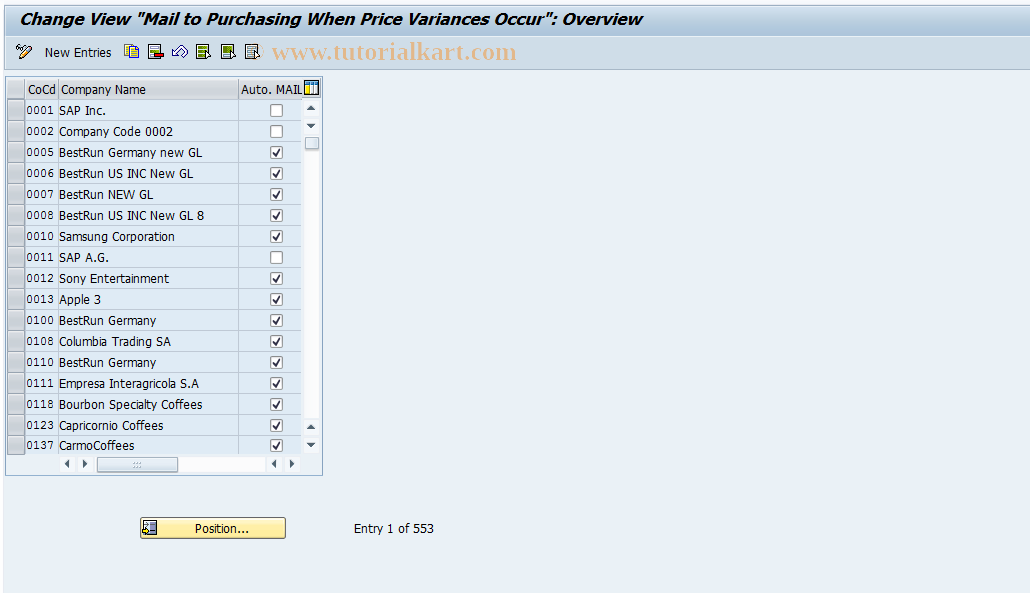The width and height of the screenshot is (1030, 593).
Task: Click the company name cell 'Apple 3'
Action: point(148,299)
